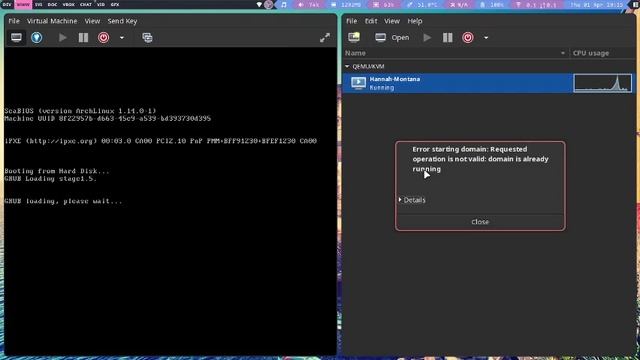
Task: Click Open button in manager toolbar
Action: coord(392,38)
